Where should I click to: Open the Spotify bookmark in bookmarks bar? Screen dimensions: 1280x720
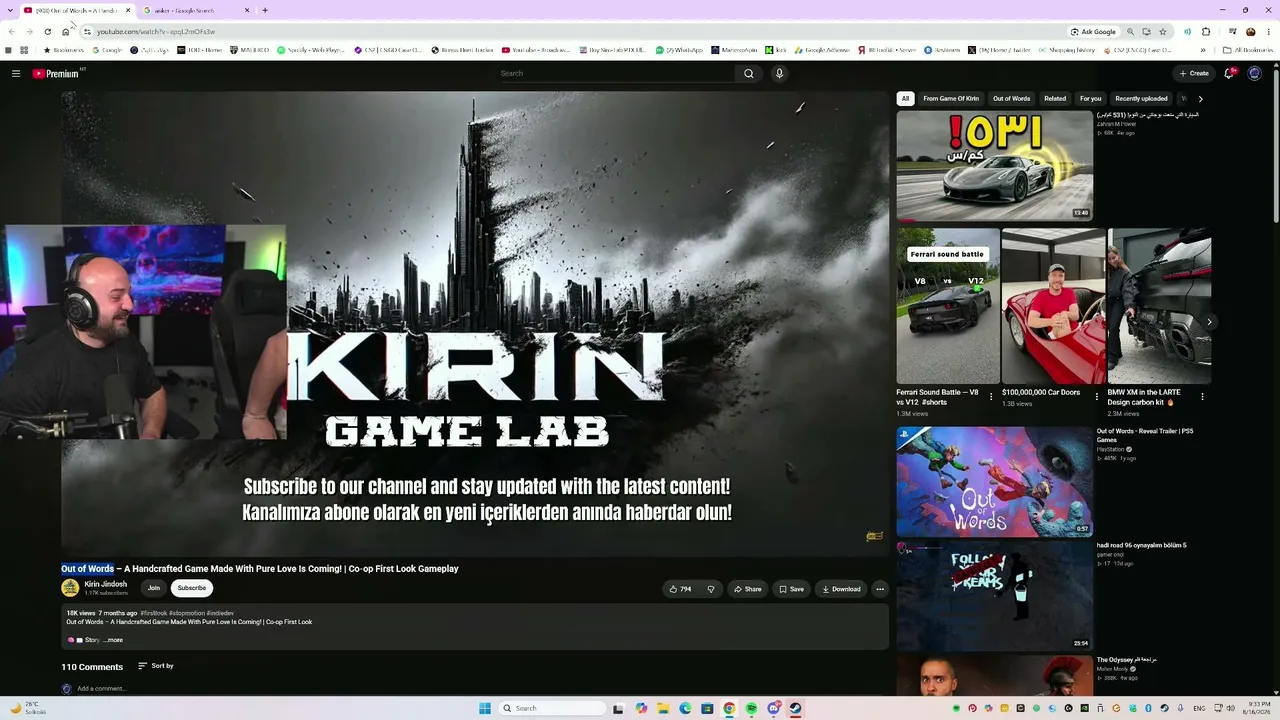pyautogui.click(x=311, y=49)
